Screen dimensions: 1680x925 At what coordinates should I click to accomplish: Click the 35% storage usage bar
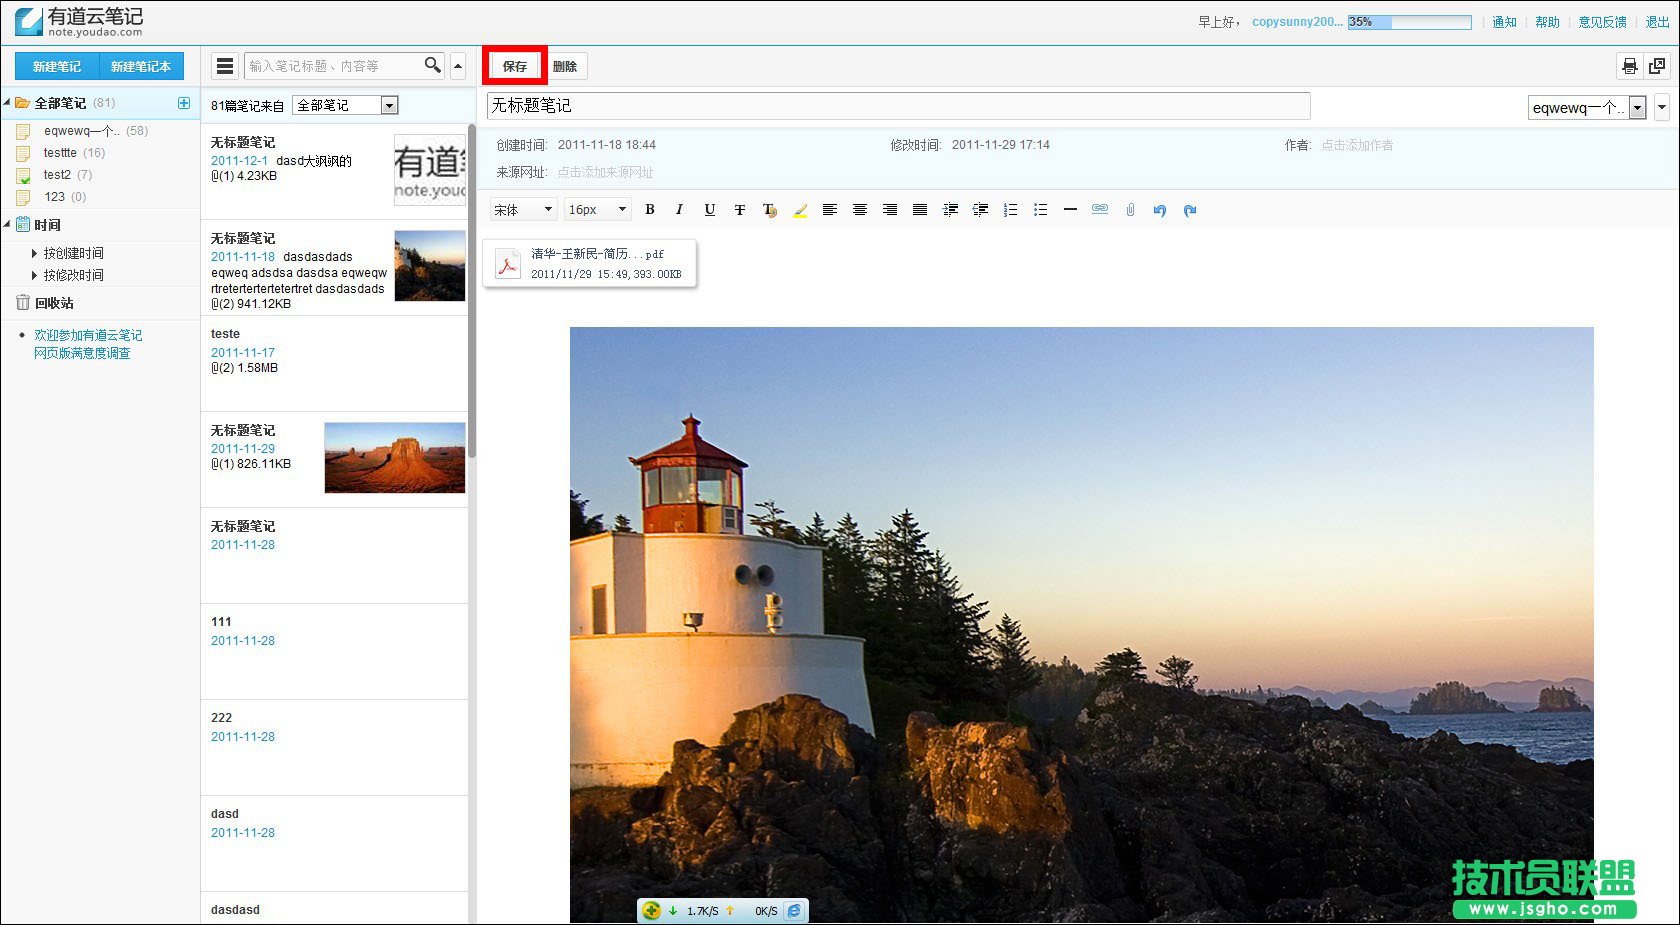click(x=1409, y=22)
